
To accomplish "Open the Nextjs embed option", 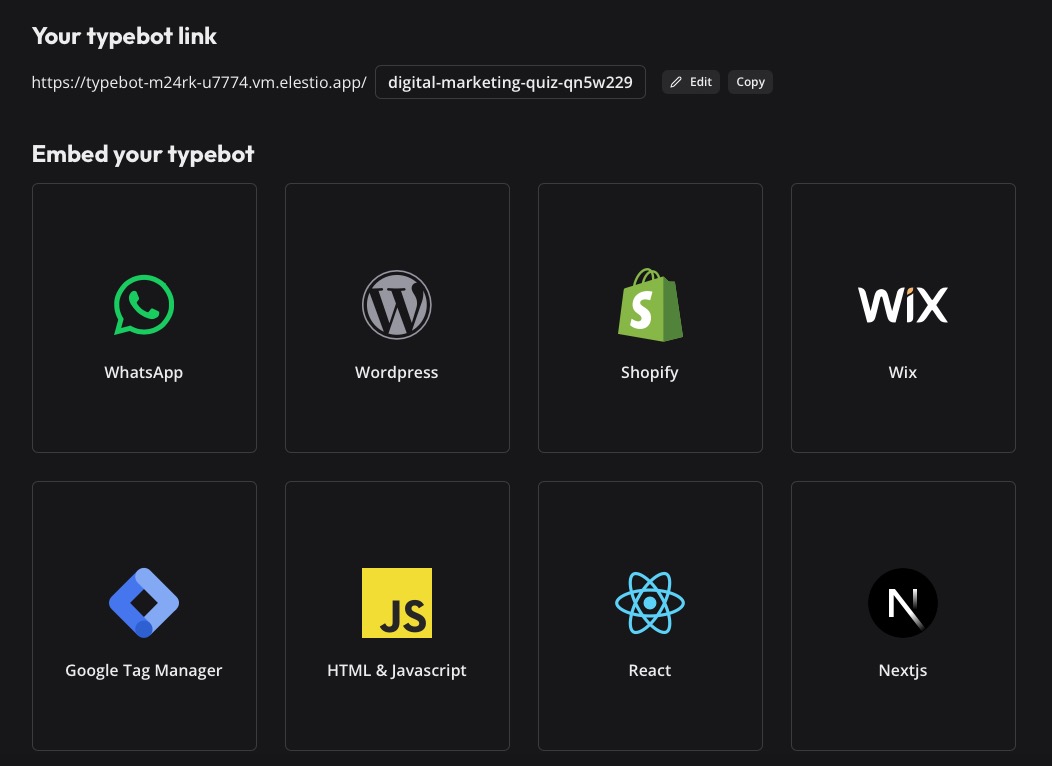I will click(903, 615).
